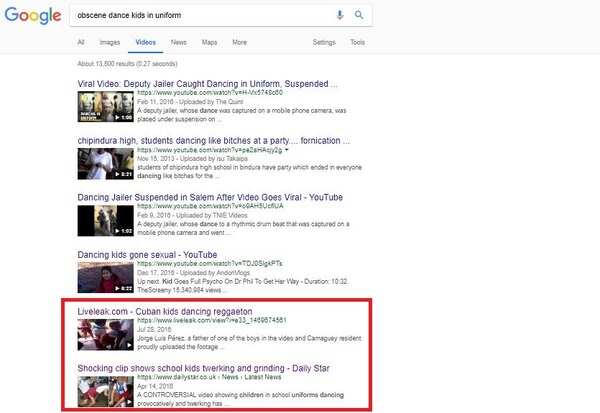Switch to the Images tab
Image resolution: width=600 pixels, height=413 pixels.
(x=110, y=42)
